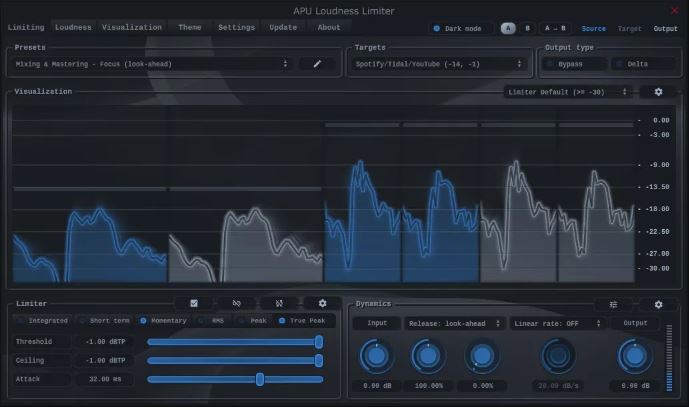Select Peak measurement mode
The width and height of the screenshot is (689, 407).
[x=253, y=321]
